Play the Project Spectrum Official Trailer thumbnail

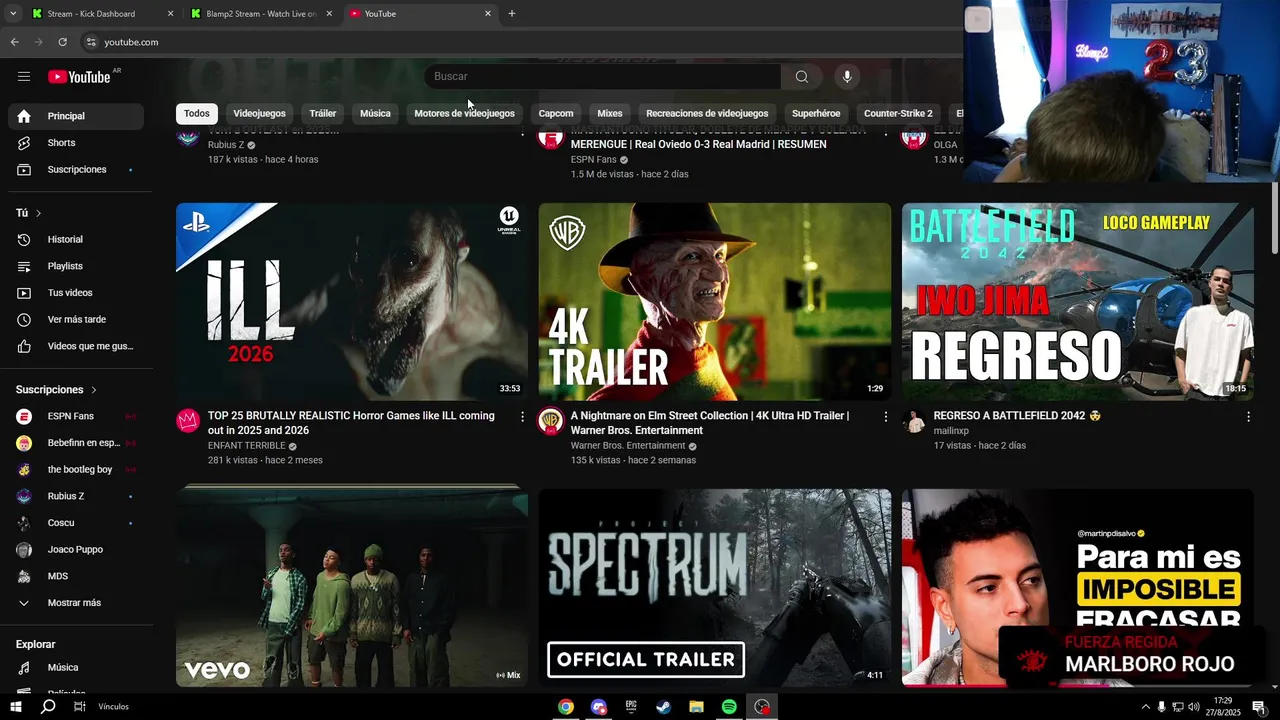click(715, 588)
